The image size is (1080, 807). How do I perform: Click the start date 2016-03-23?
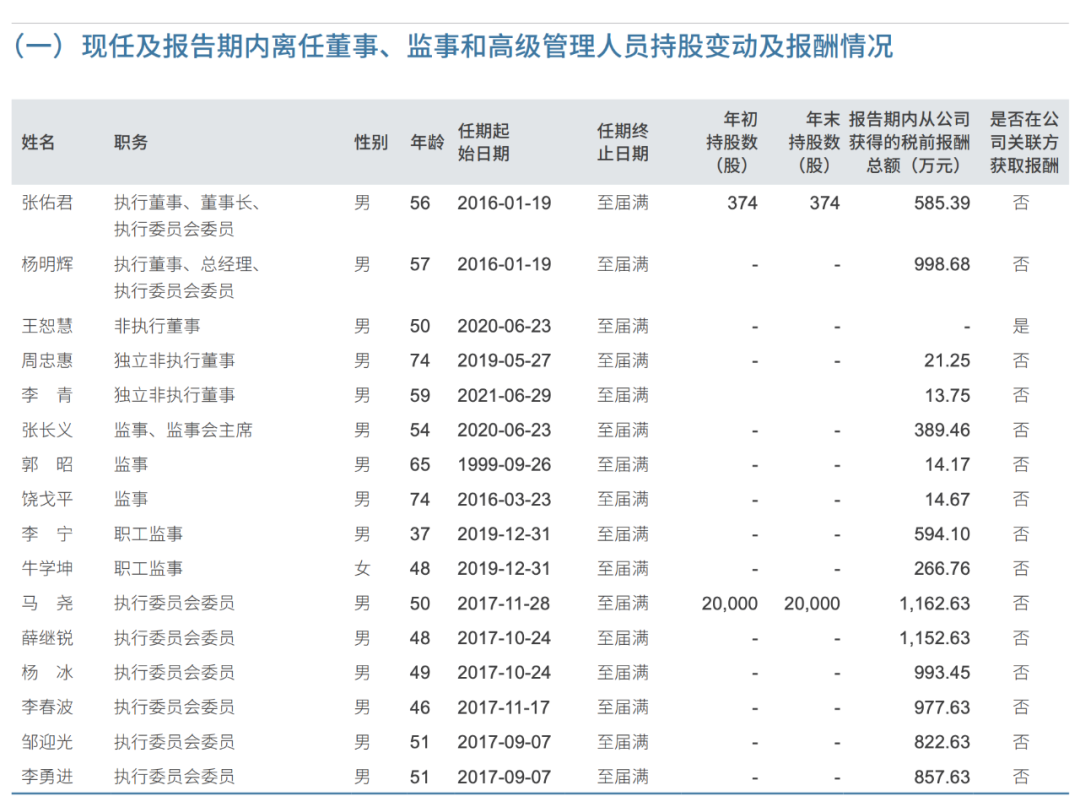tap(504, 499)
